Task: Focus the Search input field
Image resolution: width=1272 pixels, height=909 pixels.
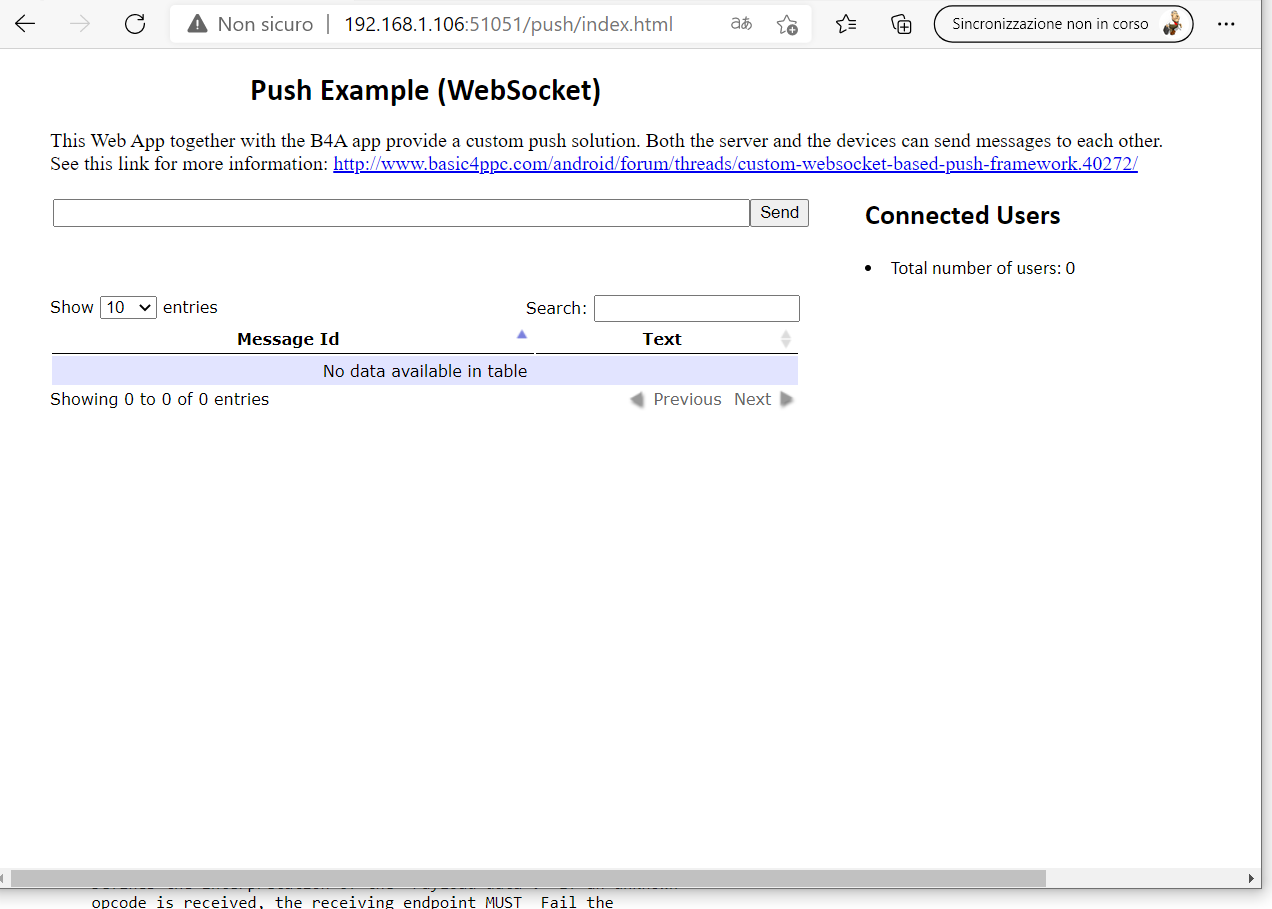Action: point(697,308)
